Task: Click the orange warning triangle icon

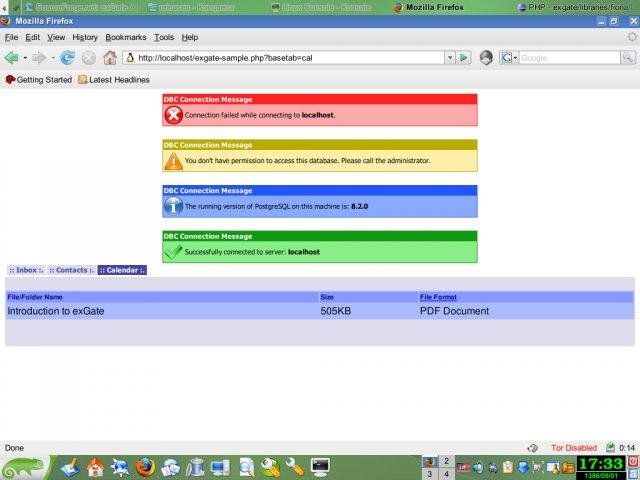Action: (x=173, y=161)
